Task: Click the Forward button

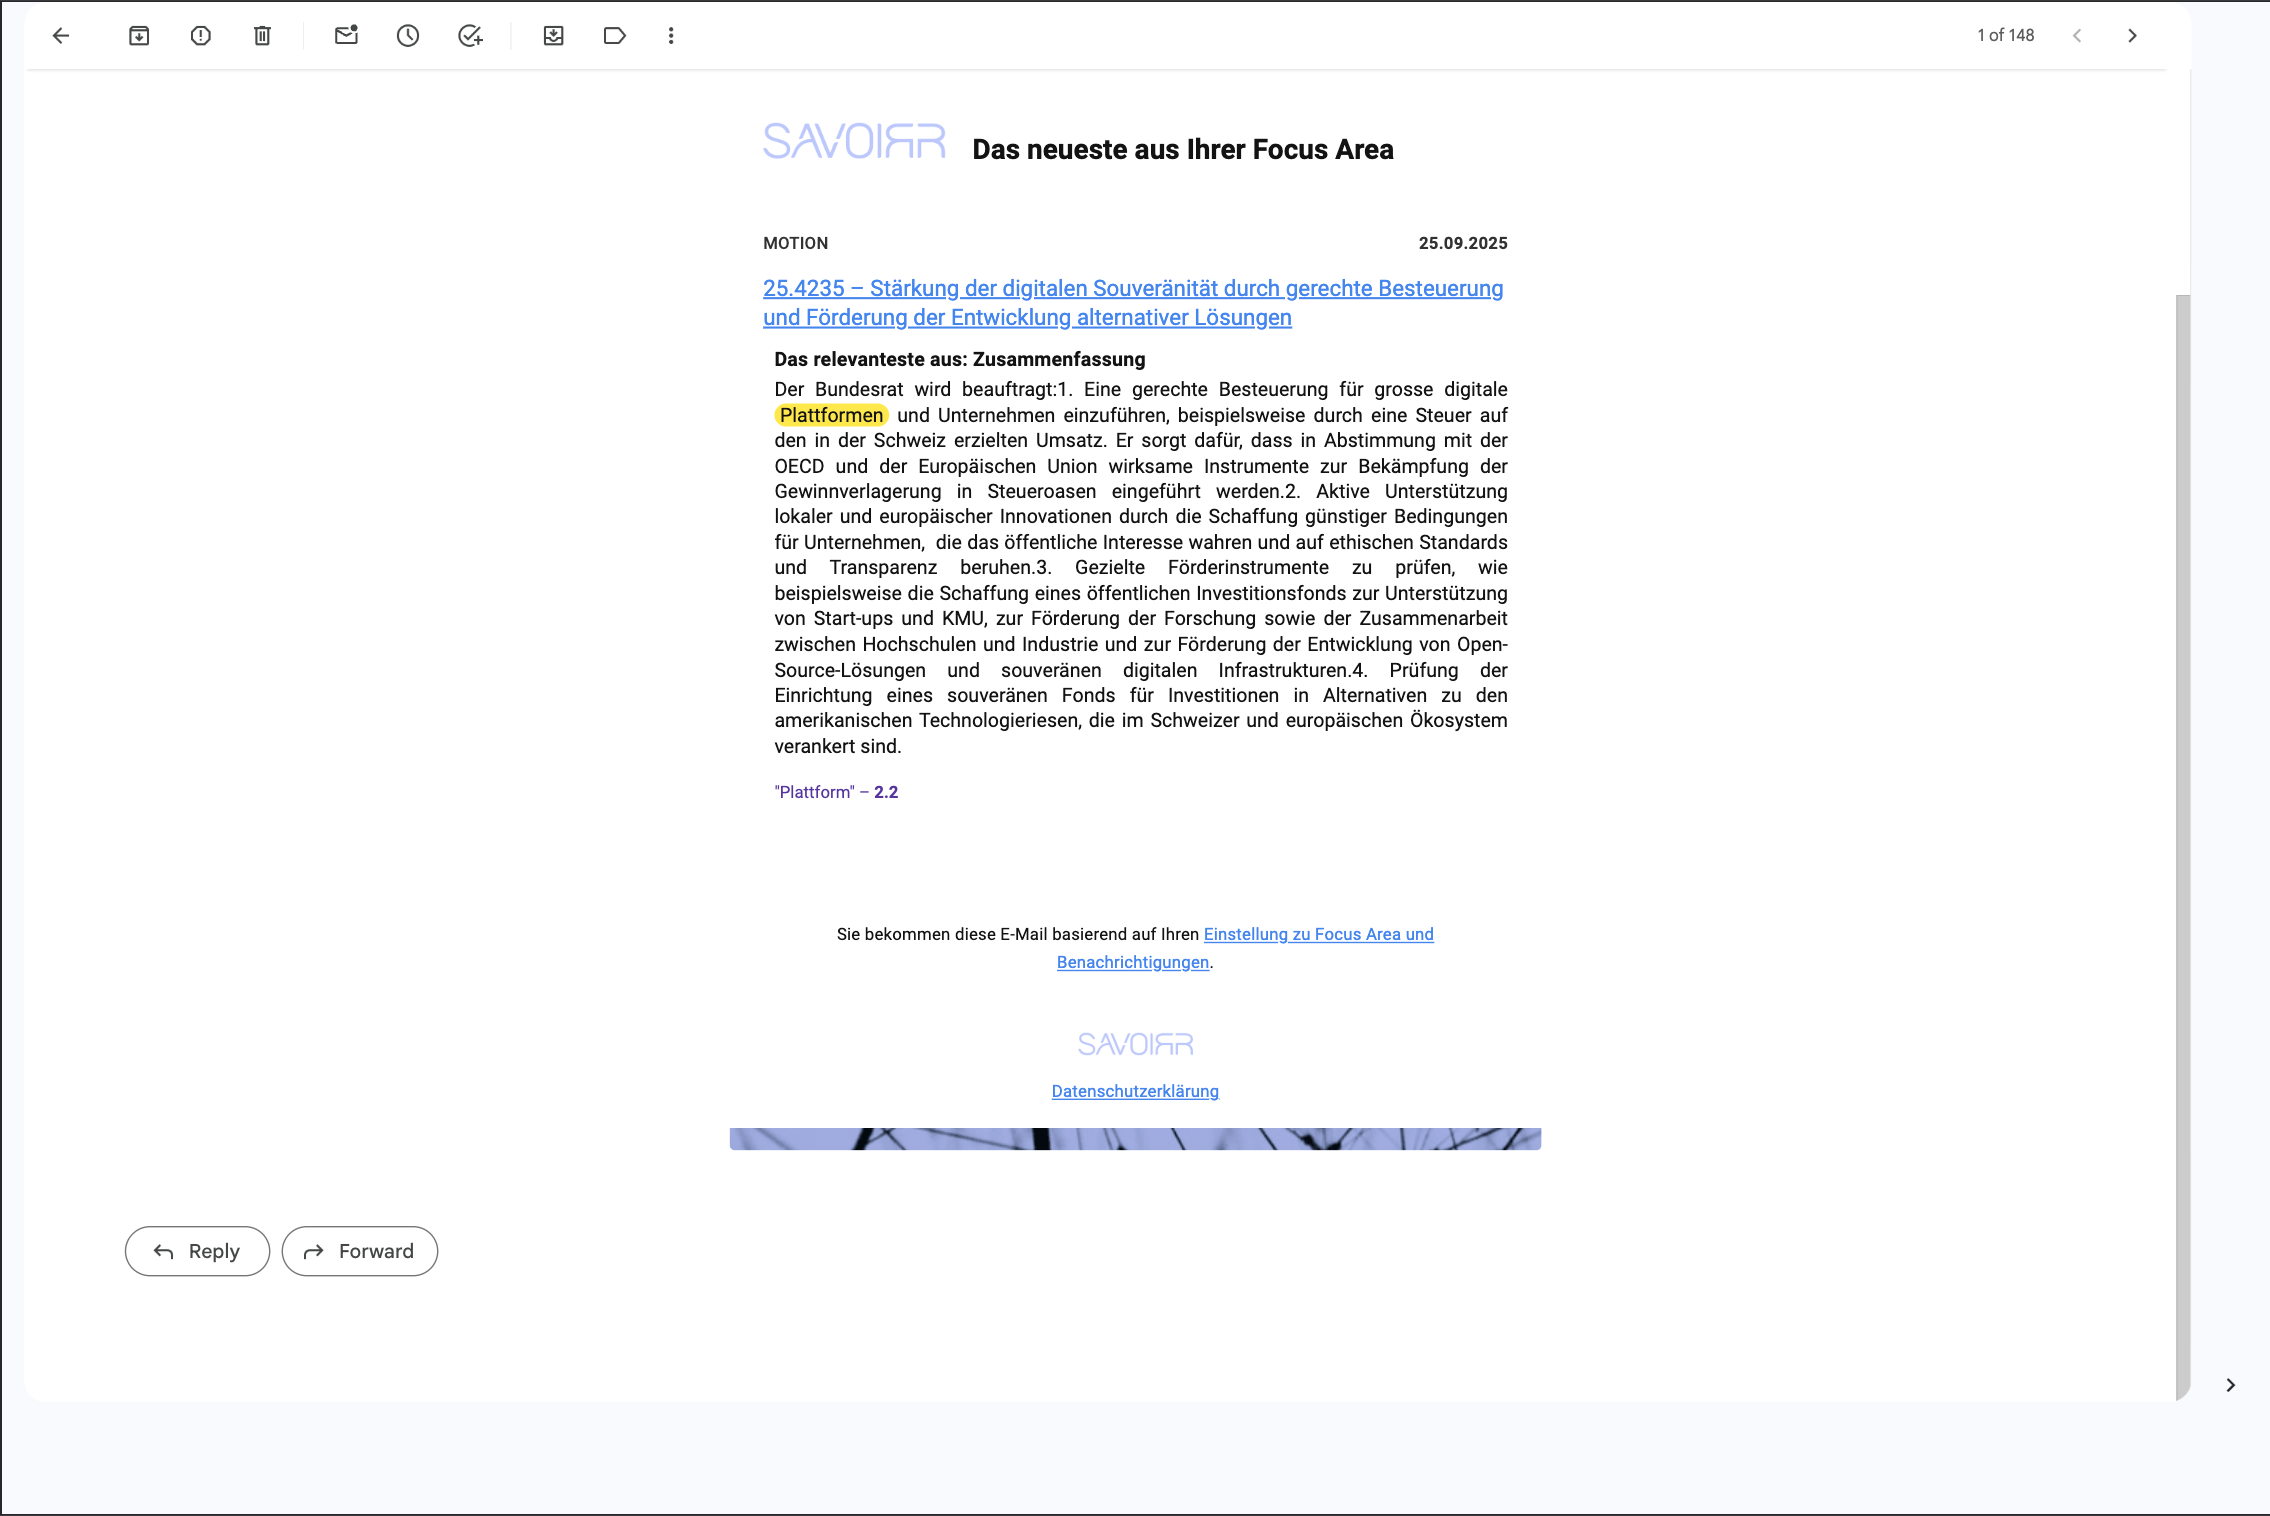Action: point(360,1251)
